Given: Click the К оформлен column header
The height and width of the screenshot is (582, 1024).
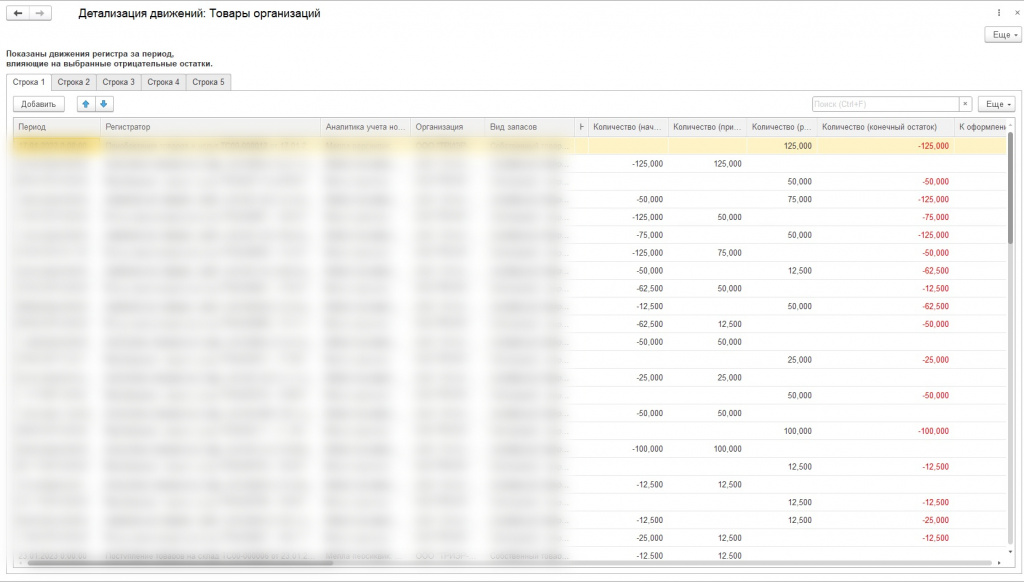Looking at the screenshot, I should tap(980, 127).
